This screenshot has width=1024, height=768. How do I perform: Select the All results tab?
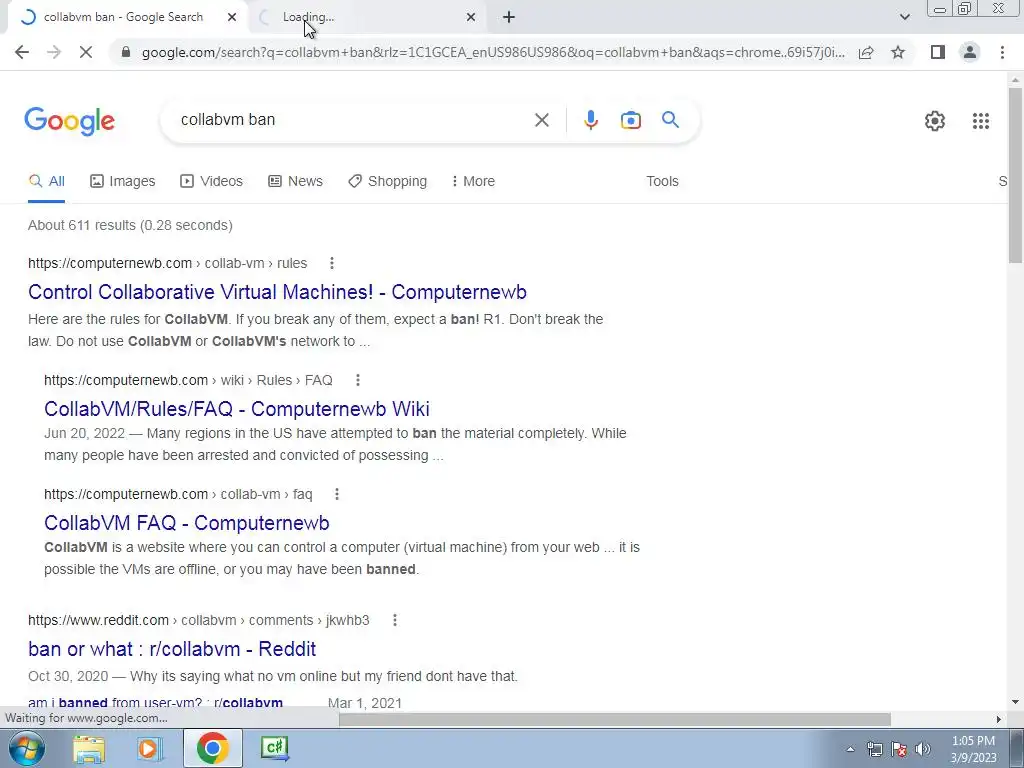coord(46,182)
